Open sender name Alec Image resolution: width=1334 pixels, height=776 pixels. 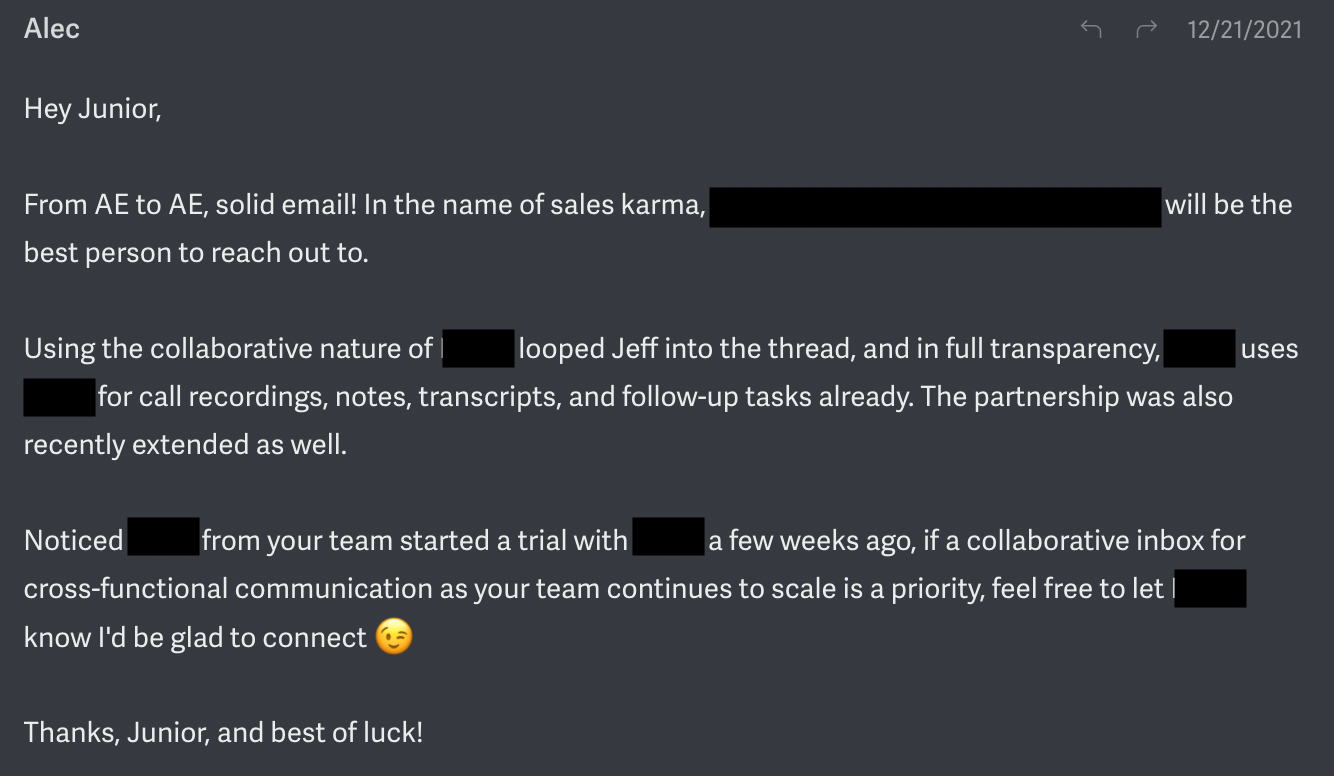pyautogui.click(x=52, y=29)
